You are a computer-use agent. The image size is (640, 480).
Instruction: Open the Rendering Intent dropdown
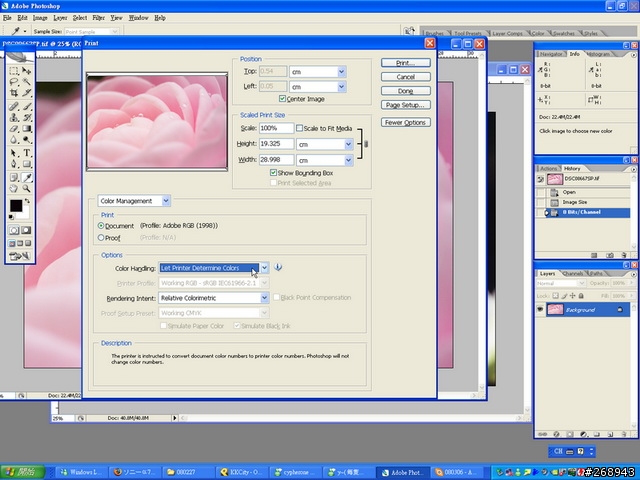tap(264, 298)
